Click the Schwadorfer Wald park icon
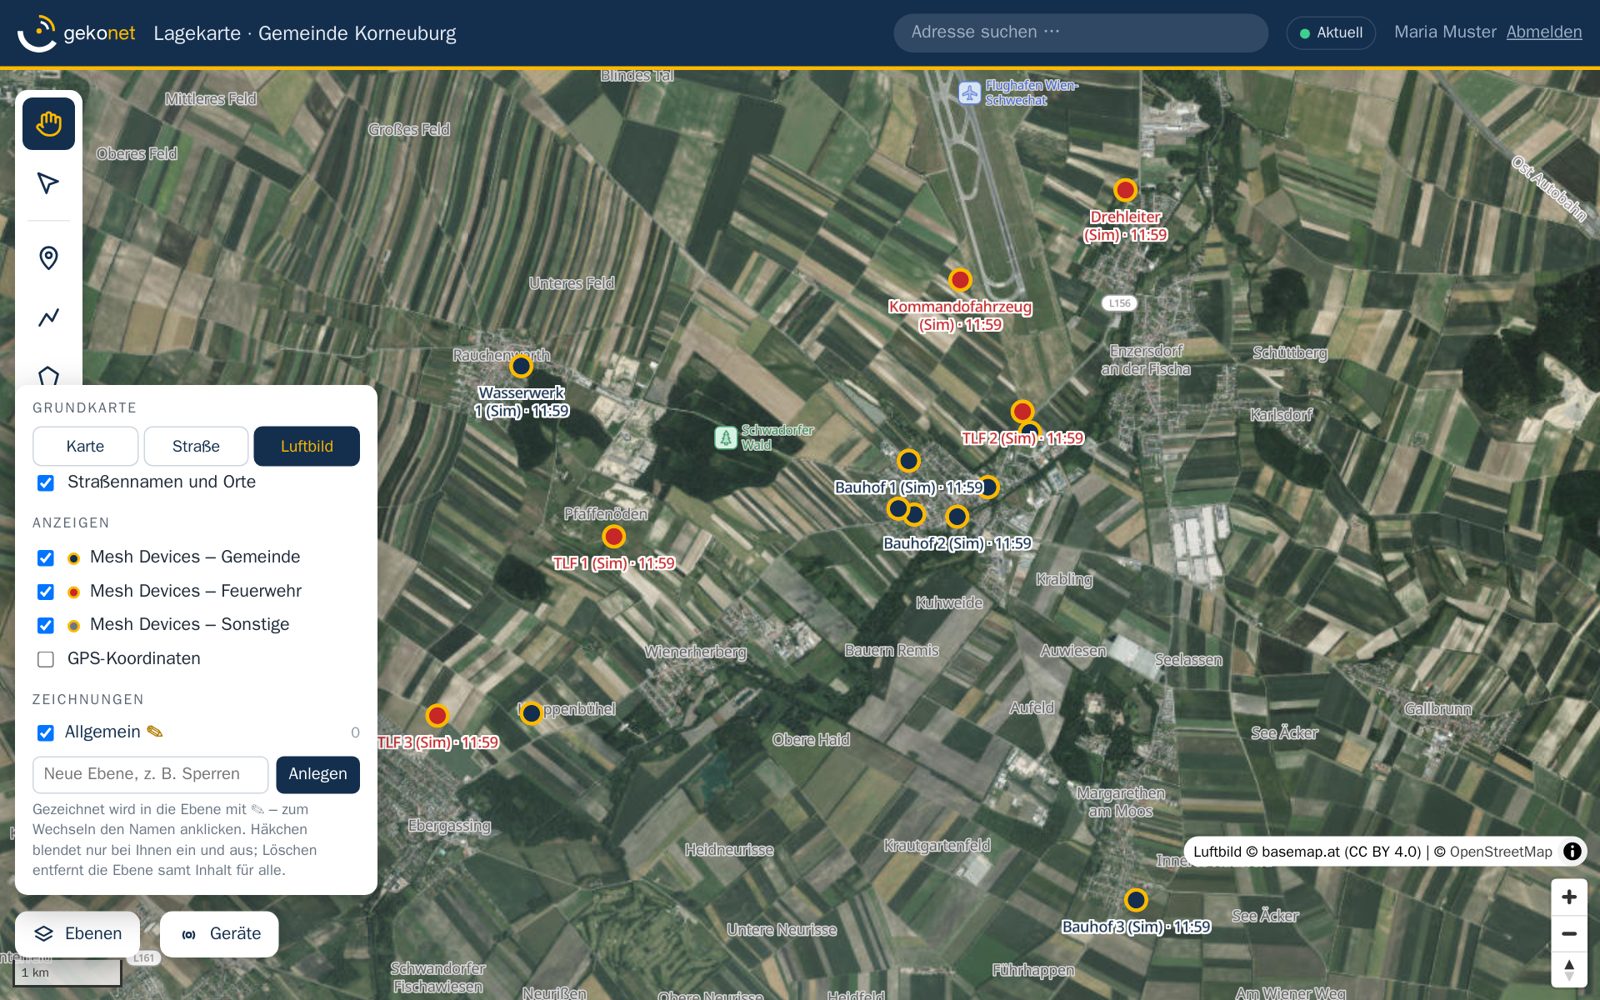The image size is (1600, 1000). tap(726, 437)
